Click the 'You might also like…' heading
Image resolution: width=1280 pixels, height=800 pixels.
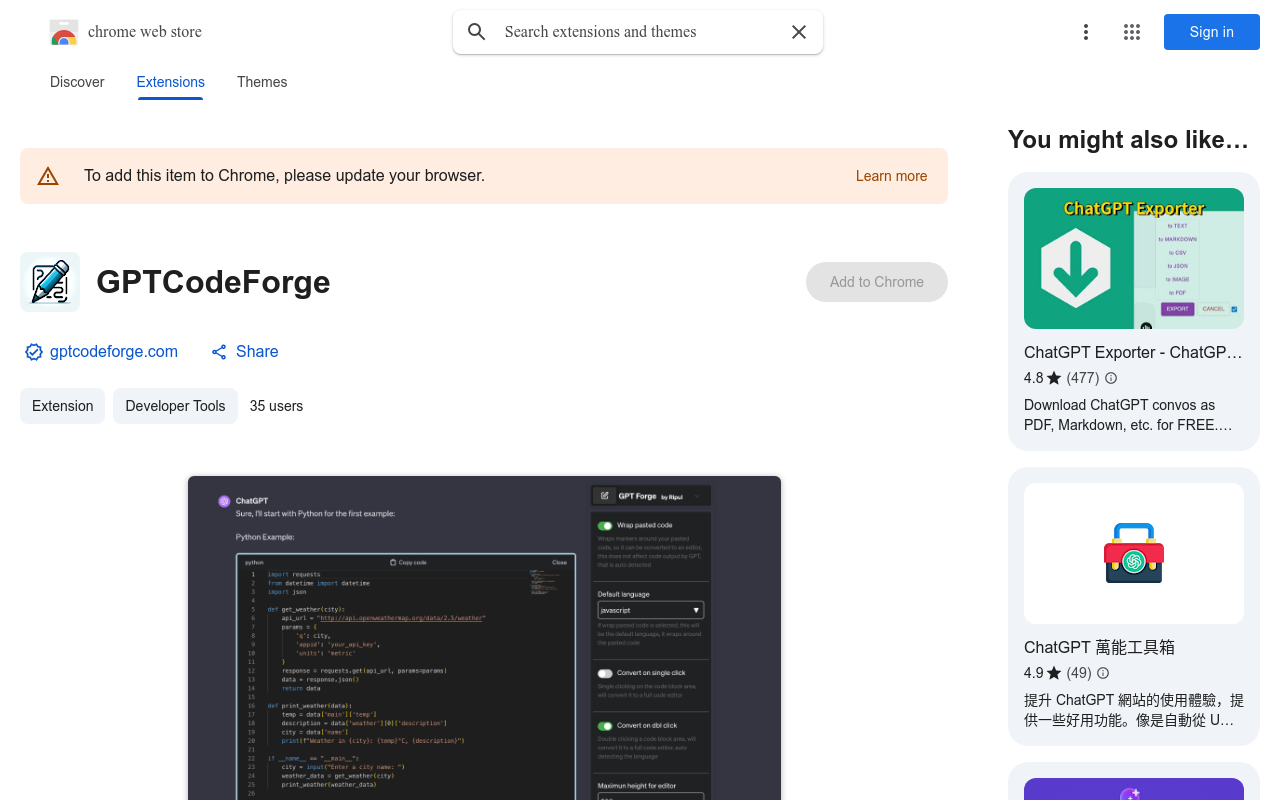coord(1128,140)
